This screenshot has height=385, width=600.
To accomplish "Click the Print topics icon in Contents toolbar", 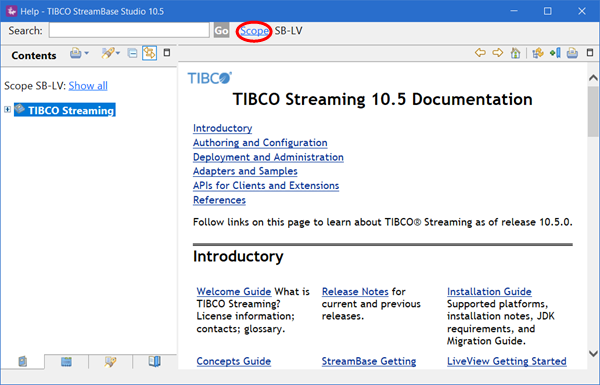I will click(76, 53).
